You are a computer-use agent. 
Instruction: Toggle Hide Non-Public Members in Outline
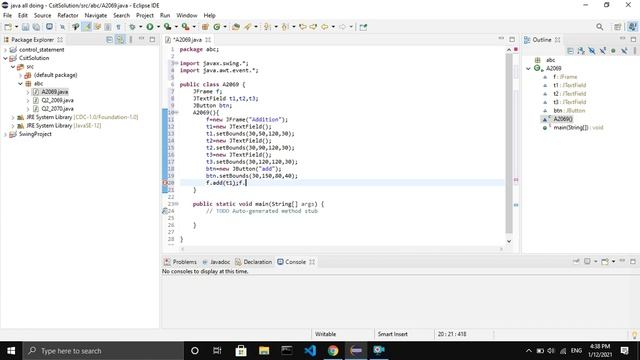coord(613,51)
